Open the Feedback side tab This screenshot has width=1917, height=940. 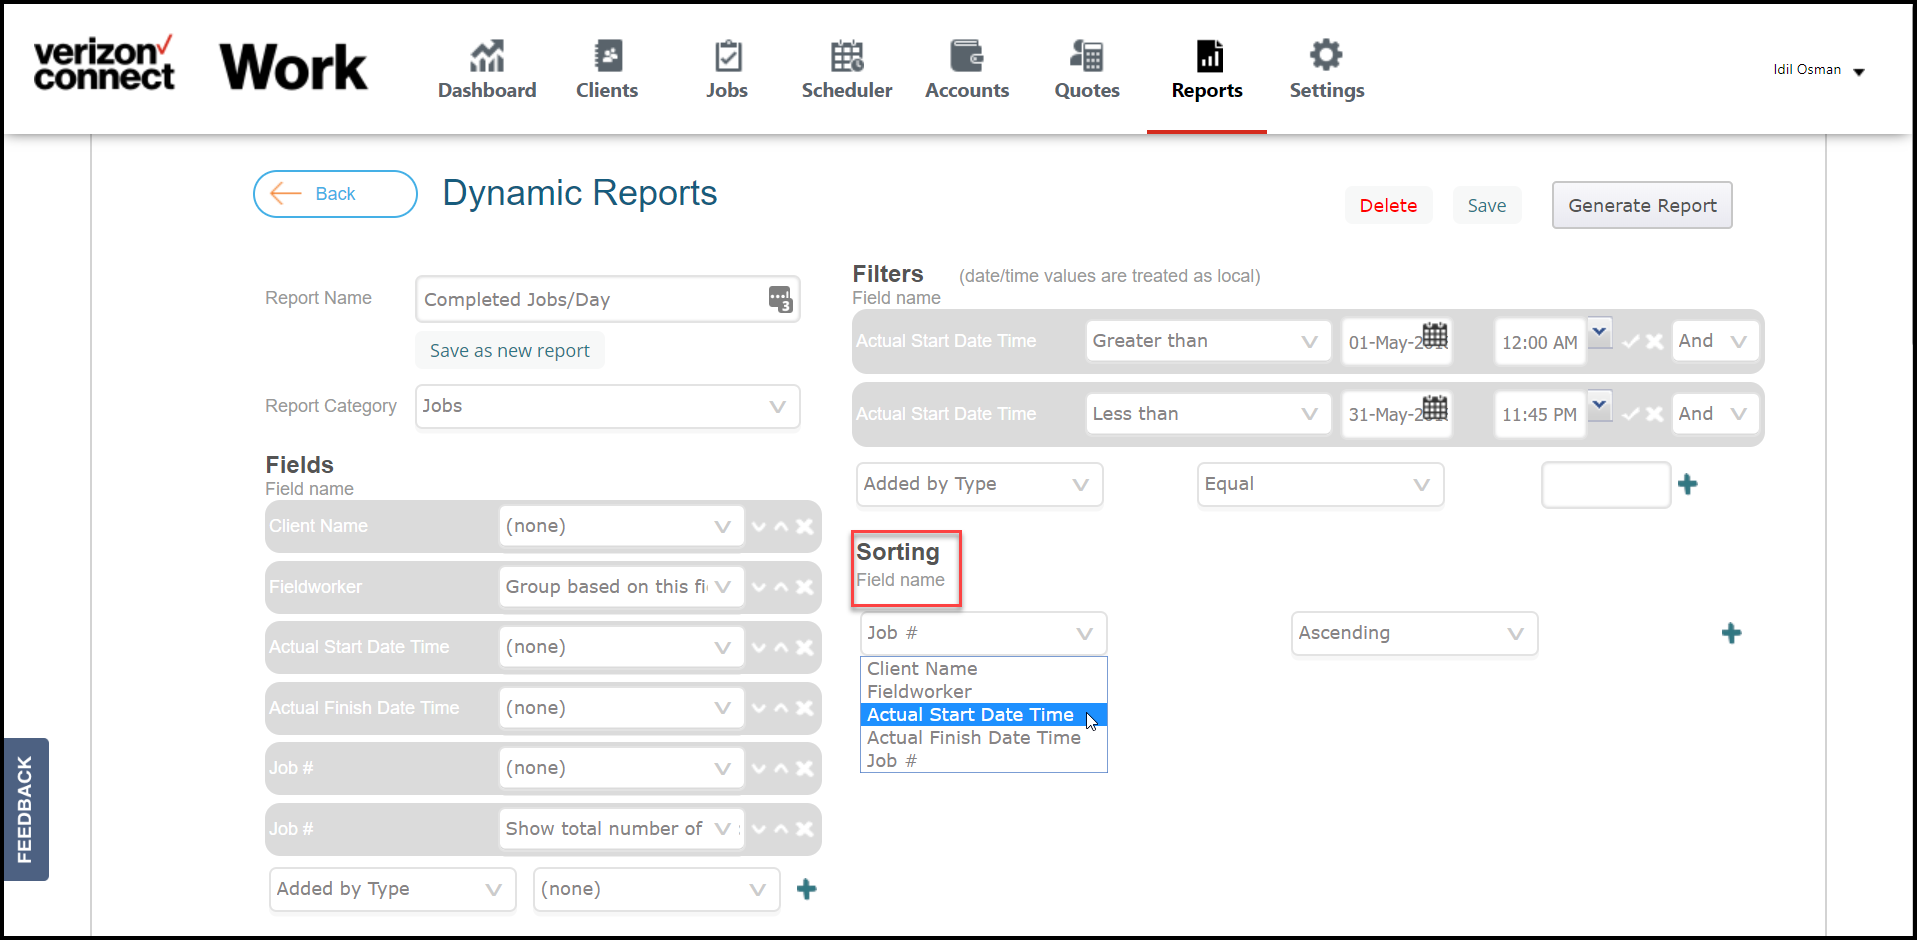(x=26, y=809)
